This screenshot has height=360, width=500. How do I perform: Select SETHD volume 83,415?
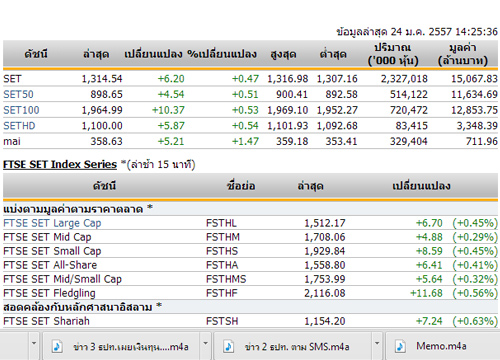click(412, 126)
